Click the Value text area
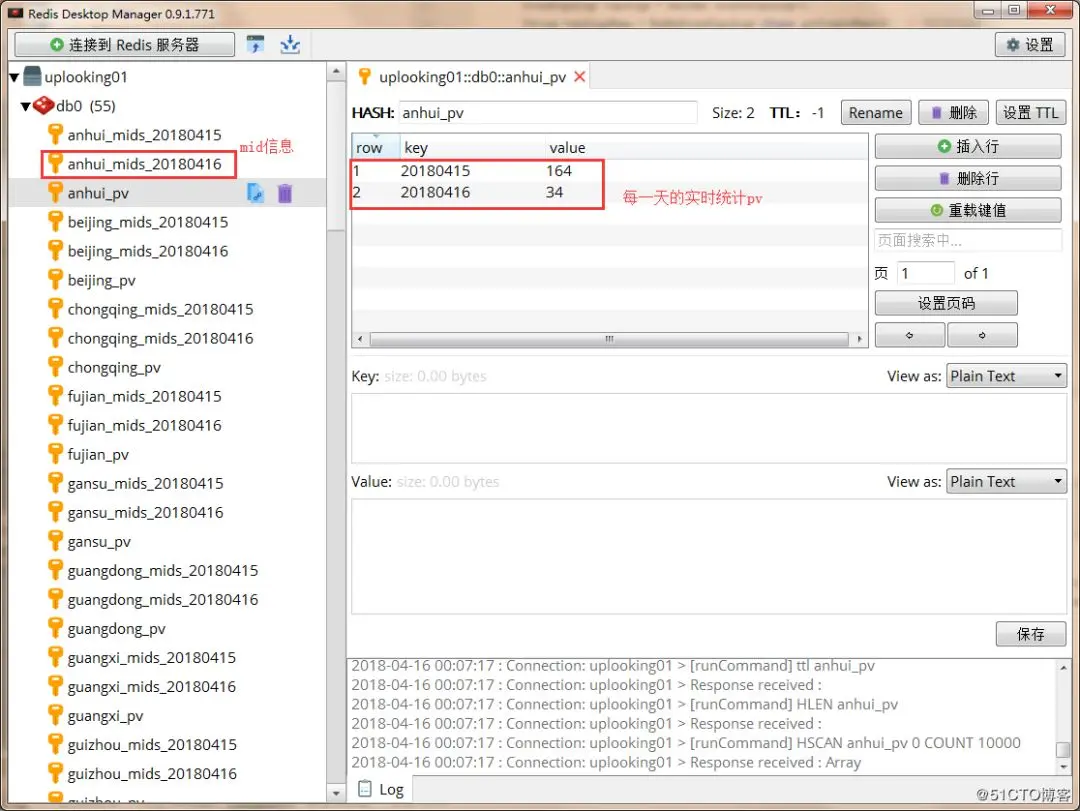 (709, 556)
